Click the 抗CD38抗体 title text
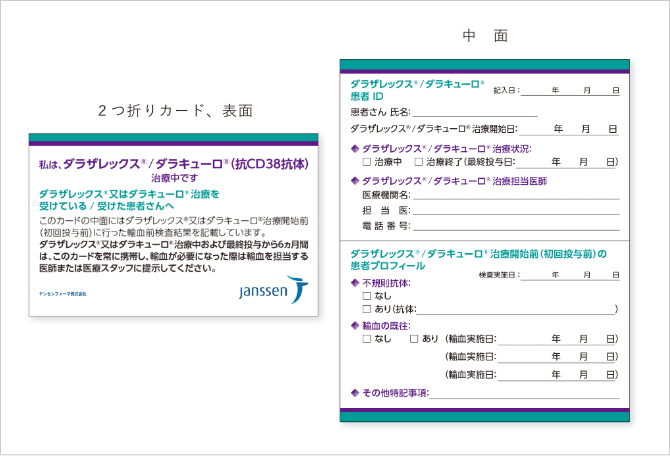 coord(270,164)
